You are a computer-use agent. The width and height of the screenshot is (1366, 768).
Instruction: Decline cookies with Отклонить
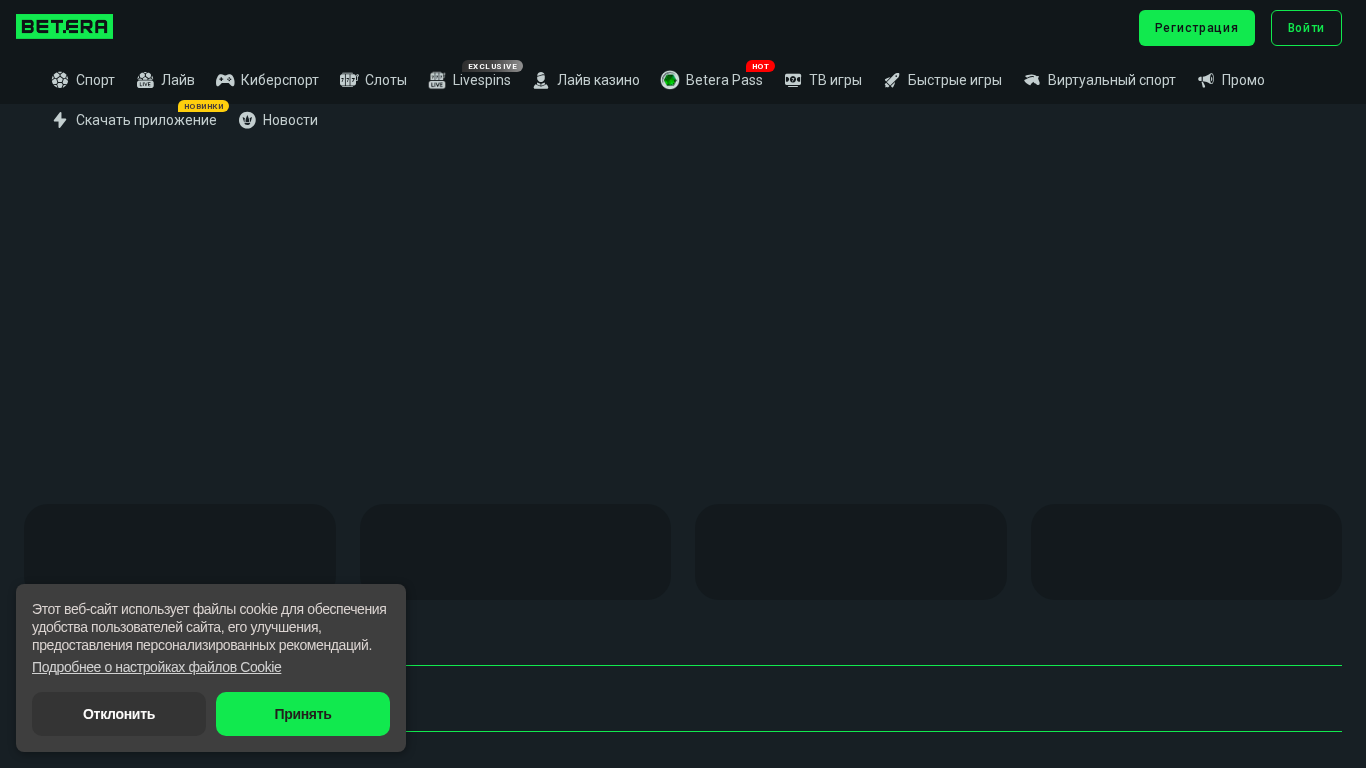point(119,714)
